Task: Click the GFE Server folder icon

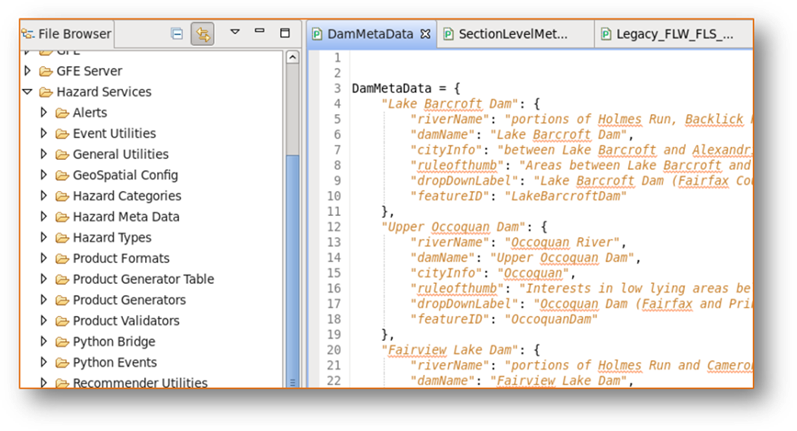Action: point(46,71)
